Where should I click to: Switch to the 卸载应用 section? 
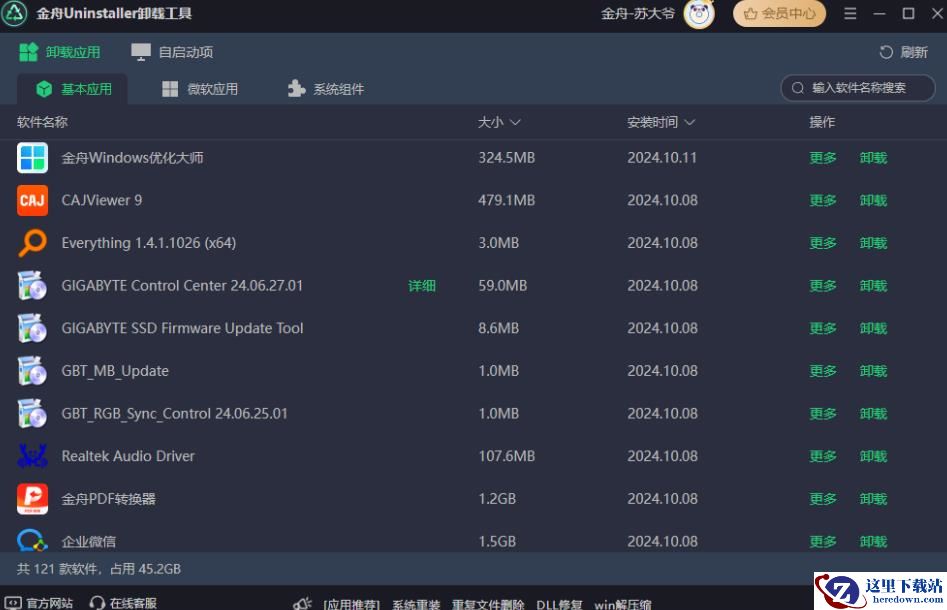pos(59,53)
